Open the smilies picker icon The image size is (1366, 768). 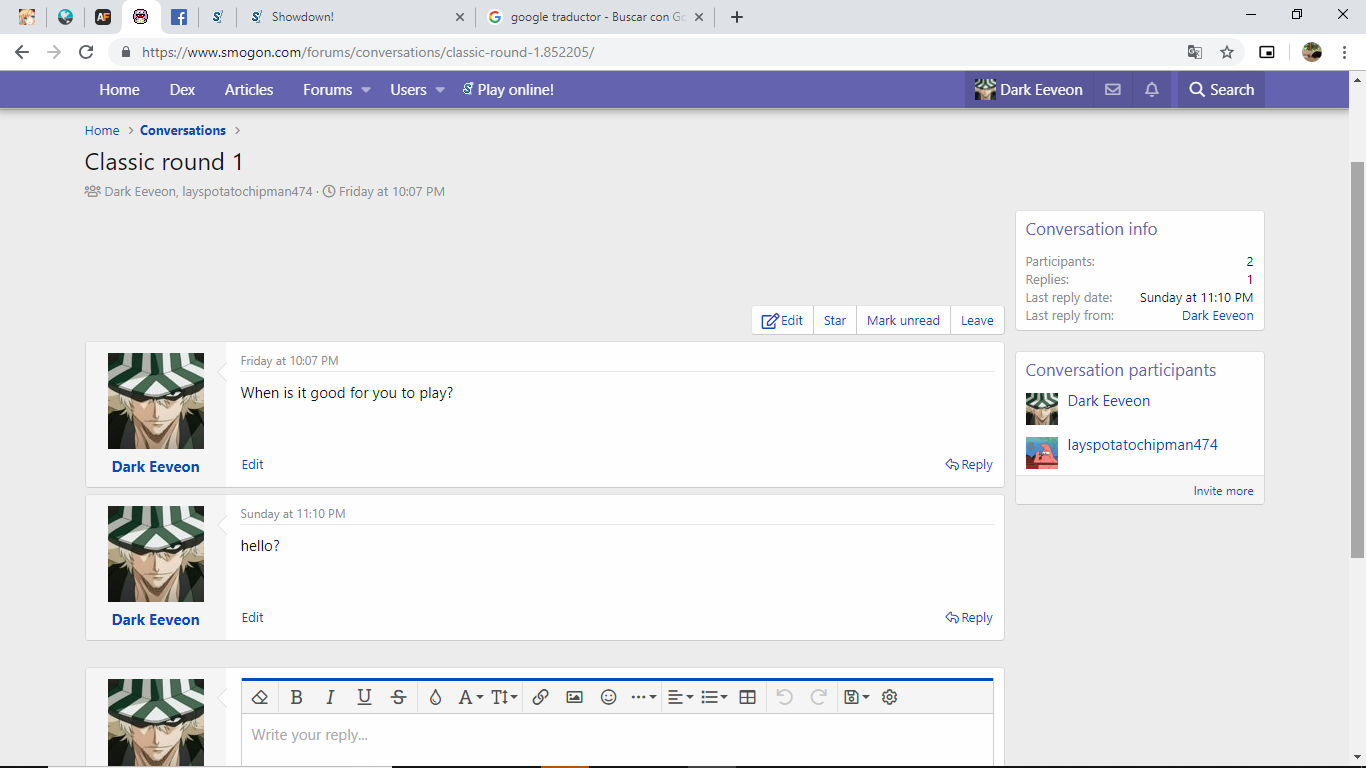608,697
